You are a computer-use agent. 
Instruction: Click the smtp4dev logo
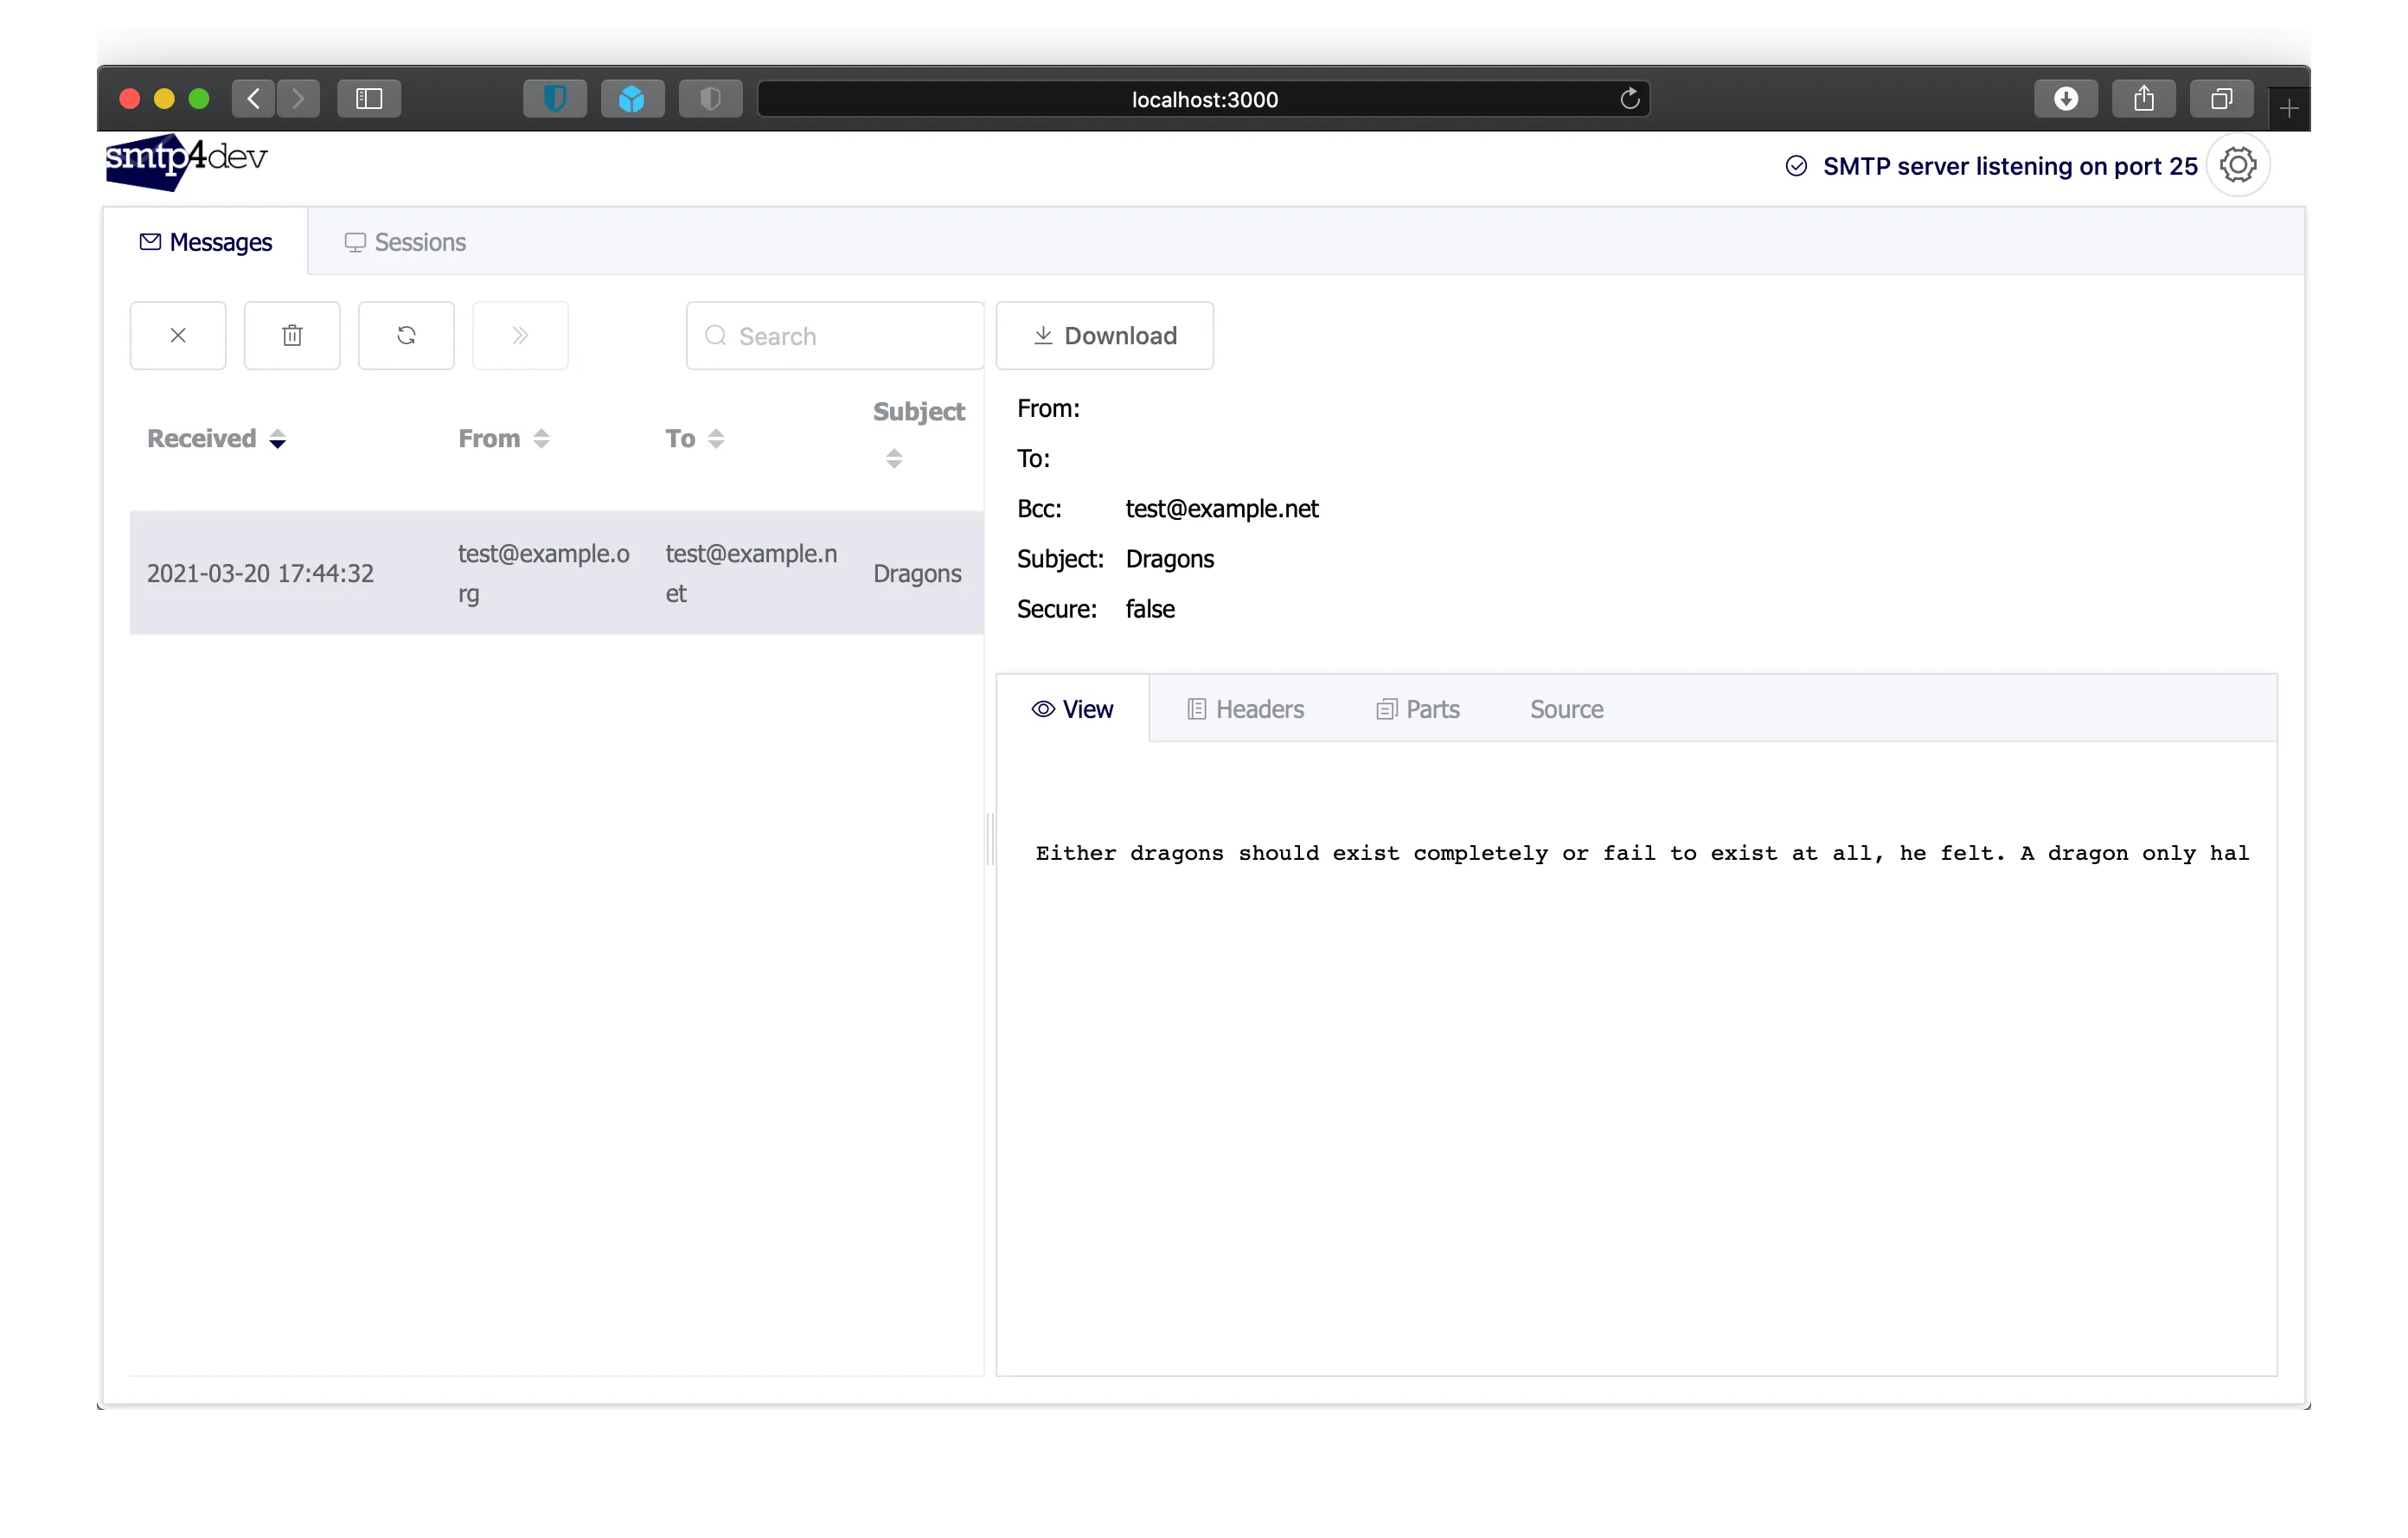coord(185,161)
